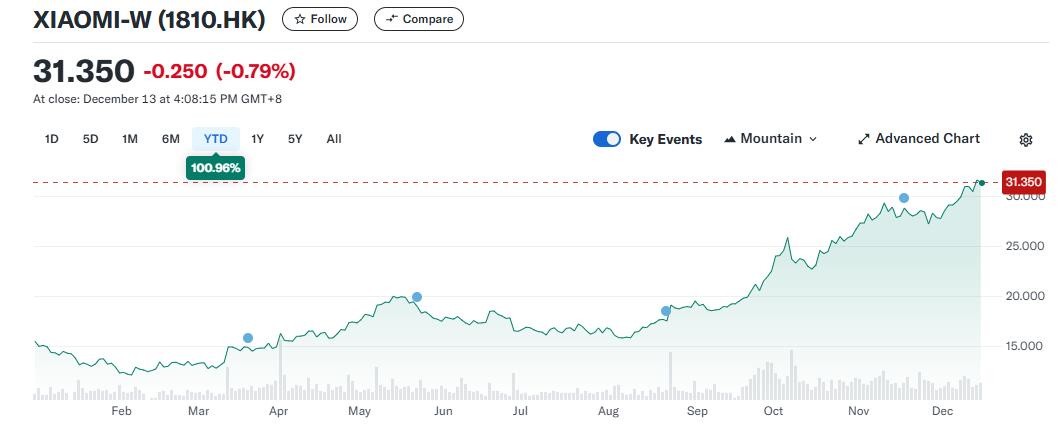Click the red 31.350 price label on axis

click(x=1023, y=183)
